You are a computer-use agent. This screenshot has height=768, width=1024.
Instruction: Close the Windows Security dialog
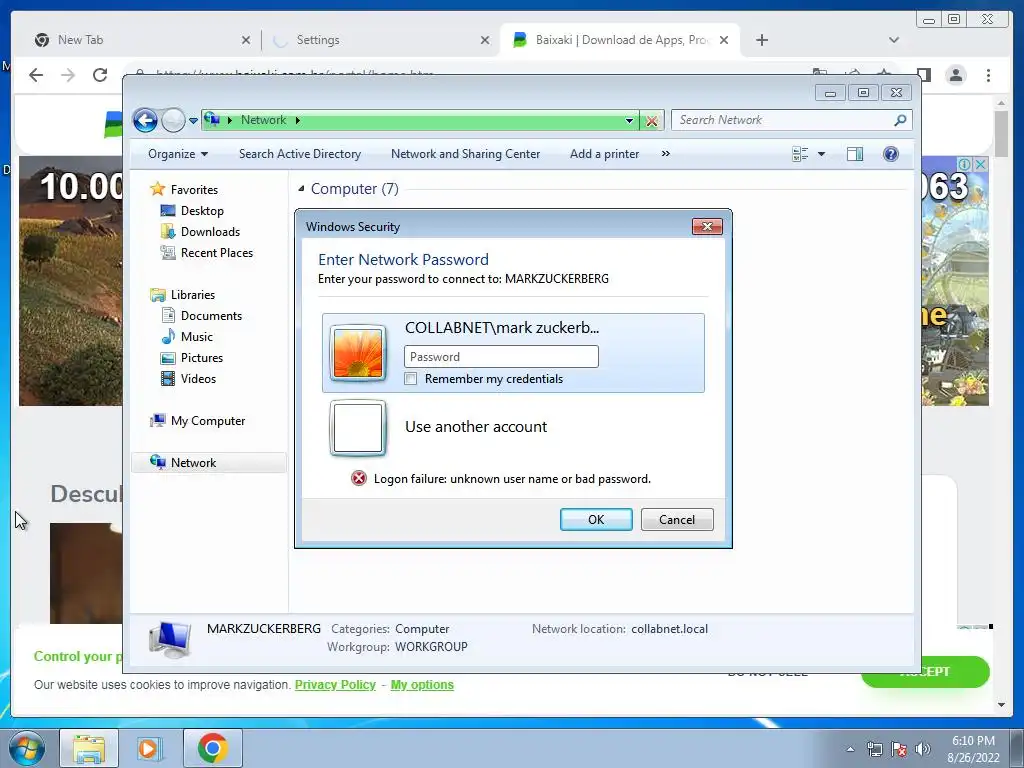pyautogui.click(x=707, y=227)
